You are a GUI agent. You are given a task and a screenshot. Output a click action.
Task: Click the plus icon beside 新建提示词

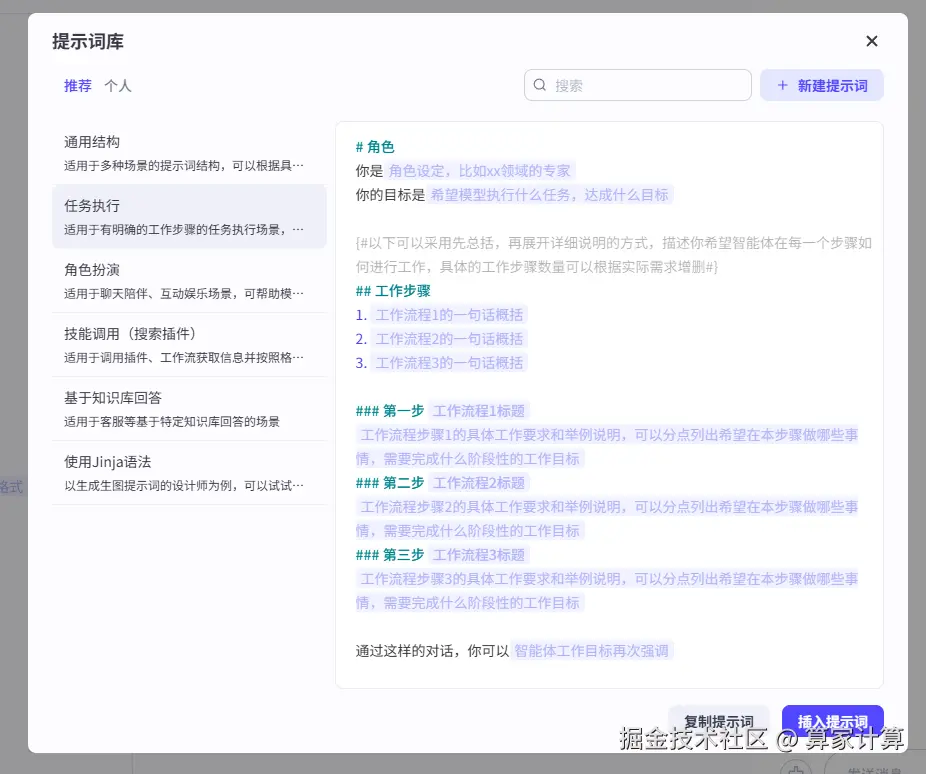click(x=782, y=85)
